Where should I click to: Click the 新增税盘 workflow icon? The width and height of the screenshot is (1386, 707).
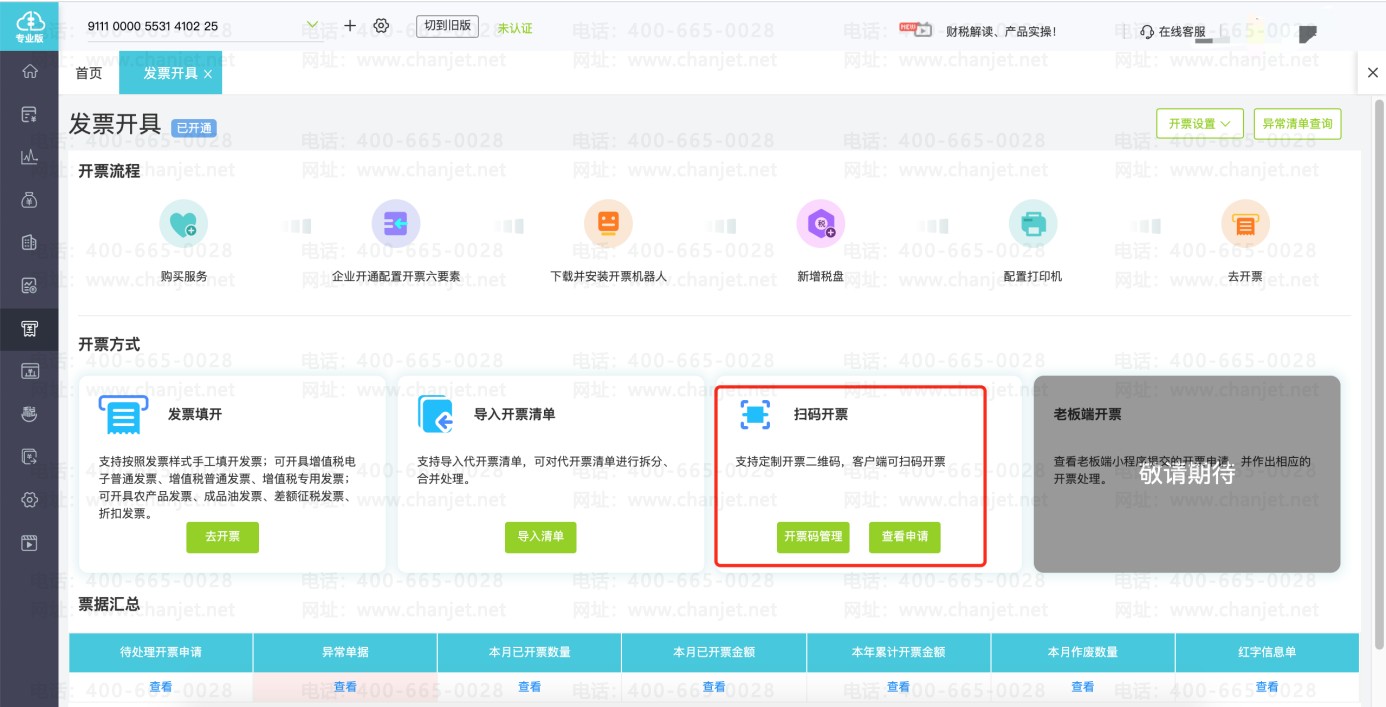[820, 225]
